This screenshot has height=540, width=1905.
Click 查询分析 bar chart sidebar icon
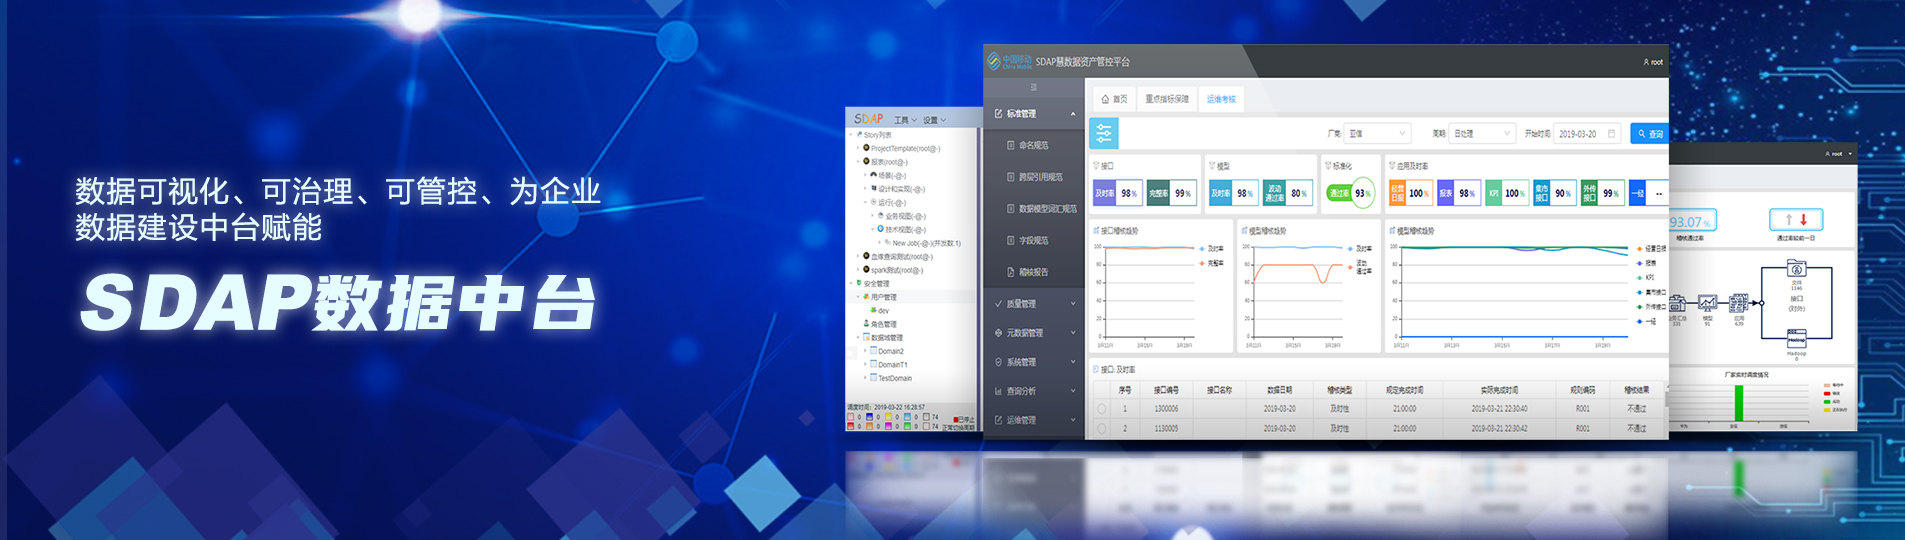(998, 391)
